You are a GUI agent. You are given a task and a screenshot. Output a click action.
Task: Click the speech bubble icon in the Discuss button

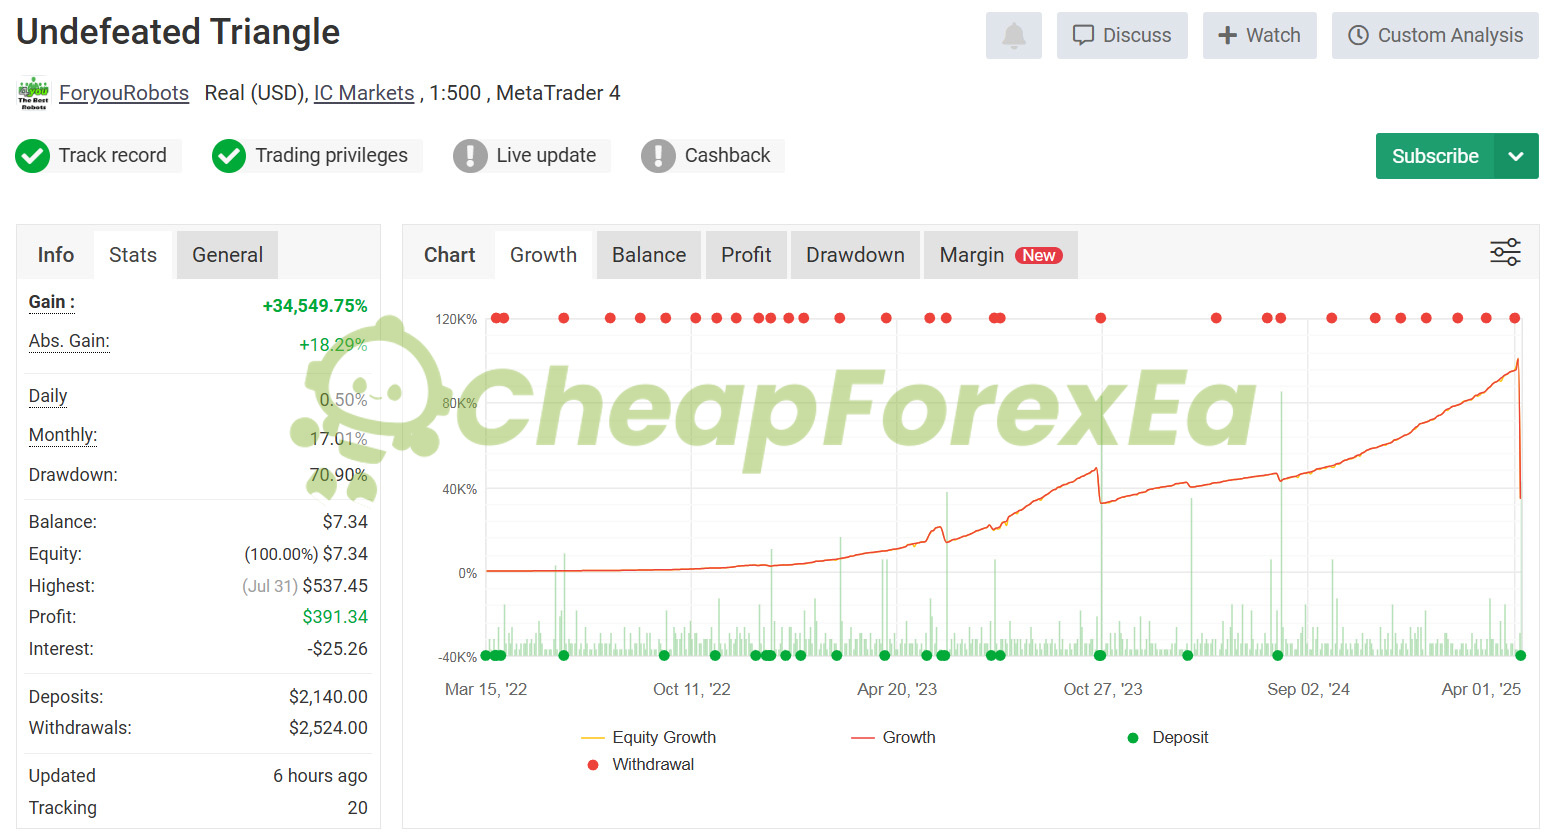coord(1083,35)
